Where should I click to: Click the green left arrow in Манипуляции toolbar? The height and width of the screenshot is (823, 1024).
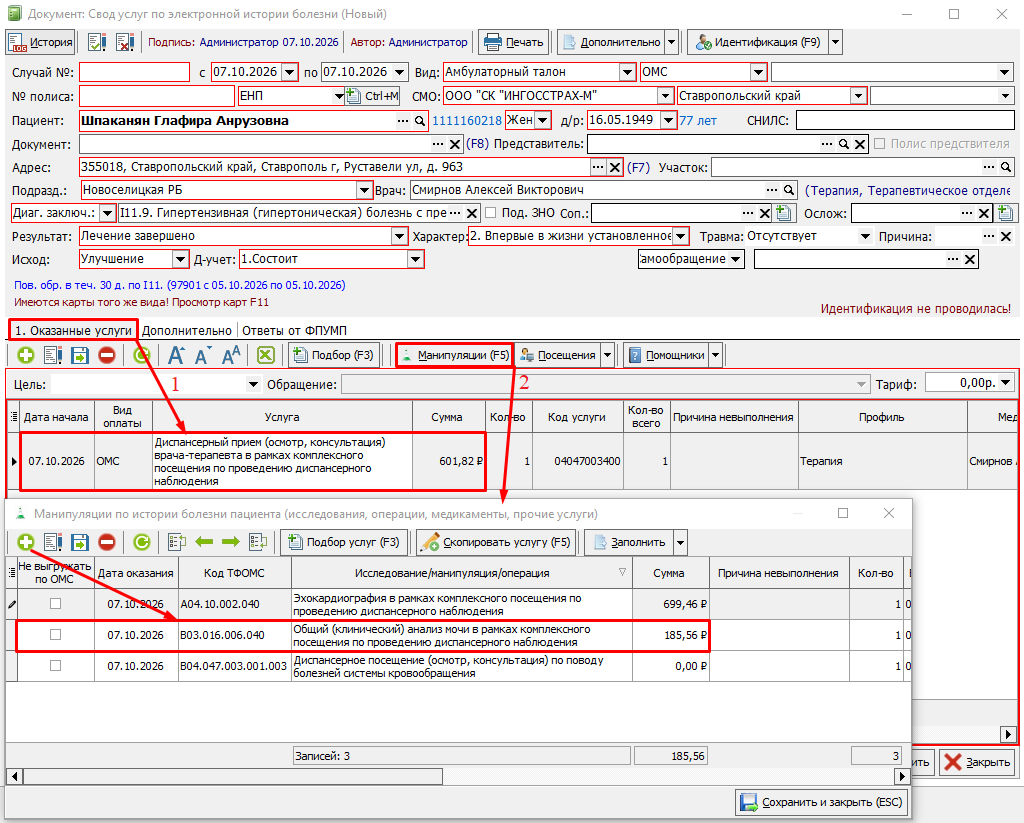[x=204, y=542]
